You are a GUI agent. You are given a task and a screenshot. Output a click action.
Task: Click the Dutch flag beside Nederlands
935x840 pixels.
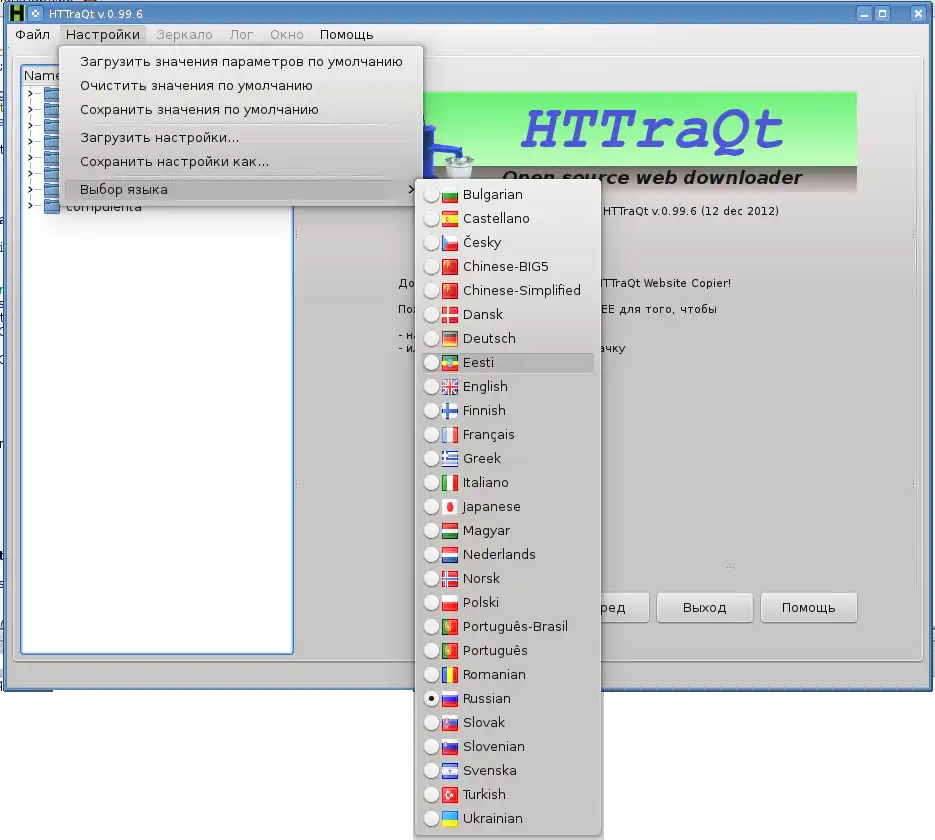pyautogui.click(x=450, y=554)
